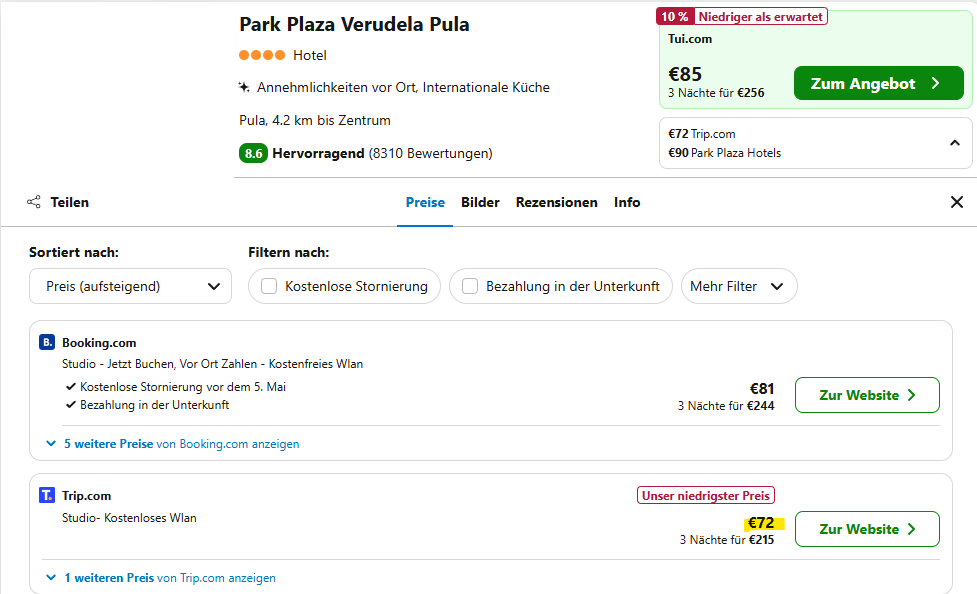Image resolution: width=977 pixels, height=594 pixels.
Task: Click the green 8.6 rating badge
Action: (x=253, y=153)
